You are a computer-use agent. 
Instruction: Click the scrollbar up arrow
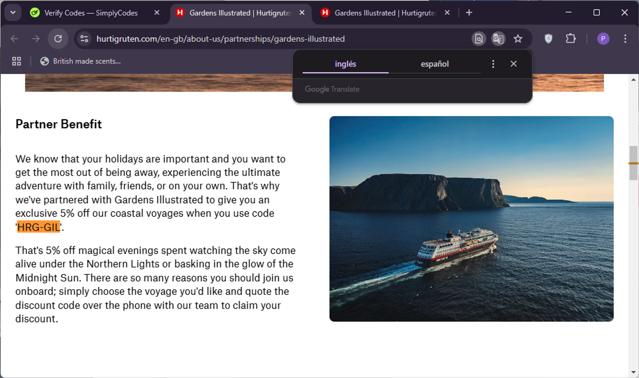coord(633,80)
